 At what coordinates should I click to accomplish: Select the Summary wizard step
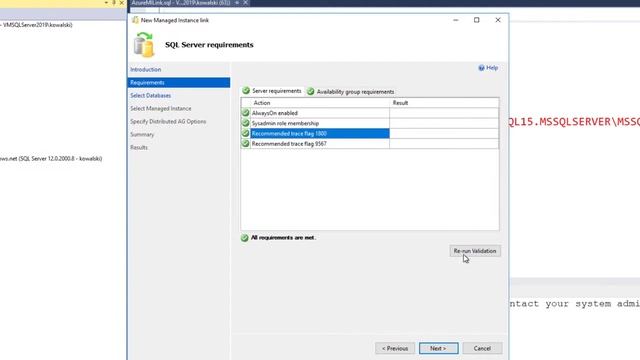142,134
